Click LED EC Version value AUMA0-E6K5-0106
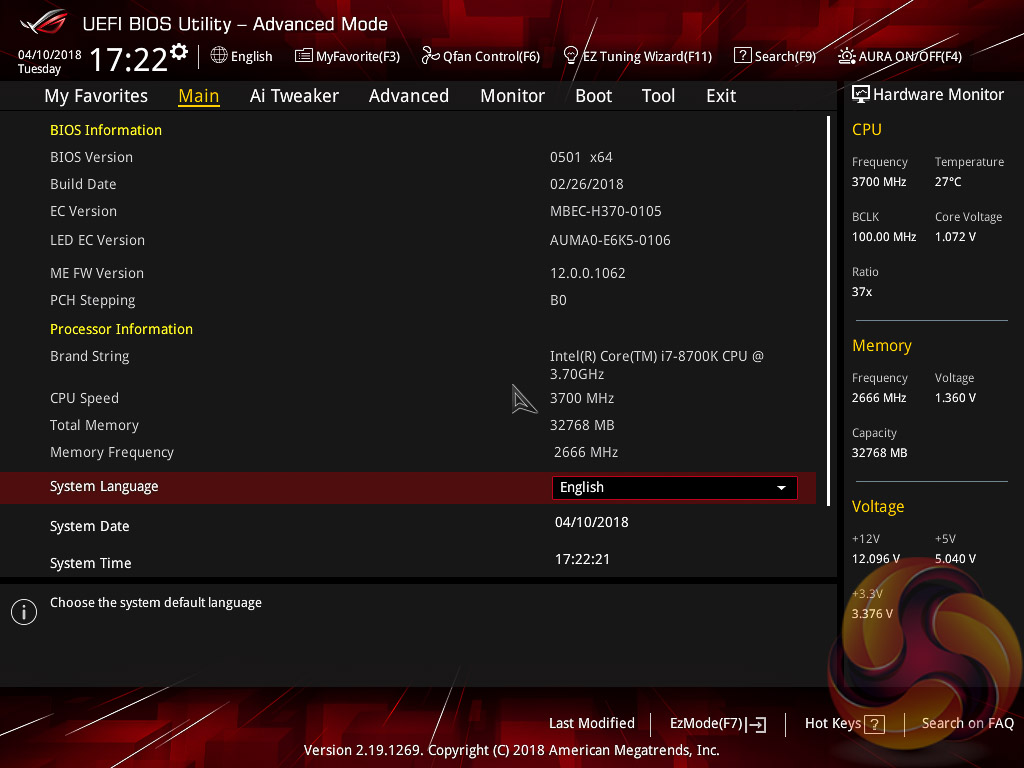 point(610,240)
